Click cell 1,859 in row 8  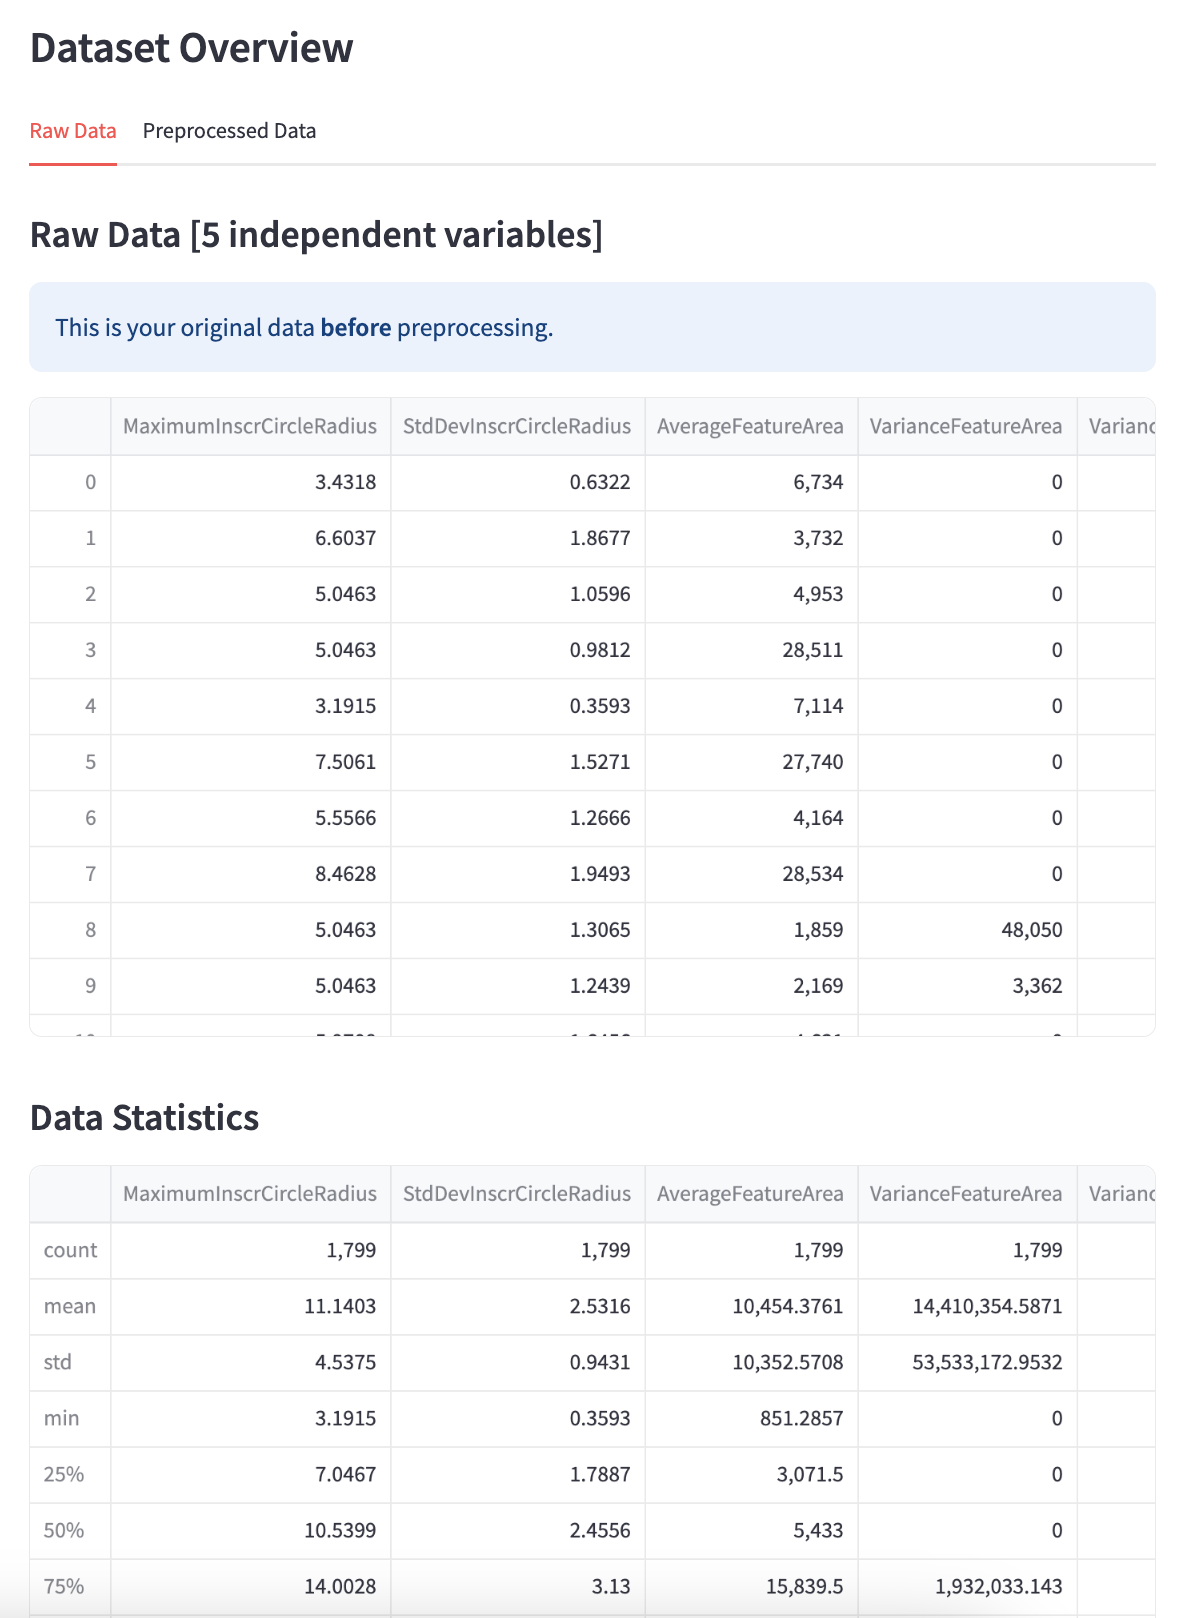click(x=751, y=931)
